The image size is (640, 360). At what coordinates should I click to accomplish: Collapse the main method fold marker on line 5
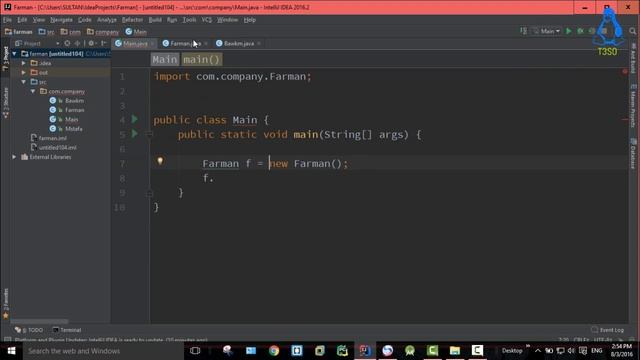[x=149, y=134]
